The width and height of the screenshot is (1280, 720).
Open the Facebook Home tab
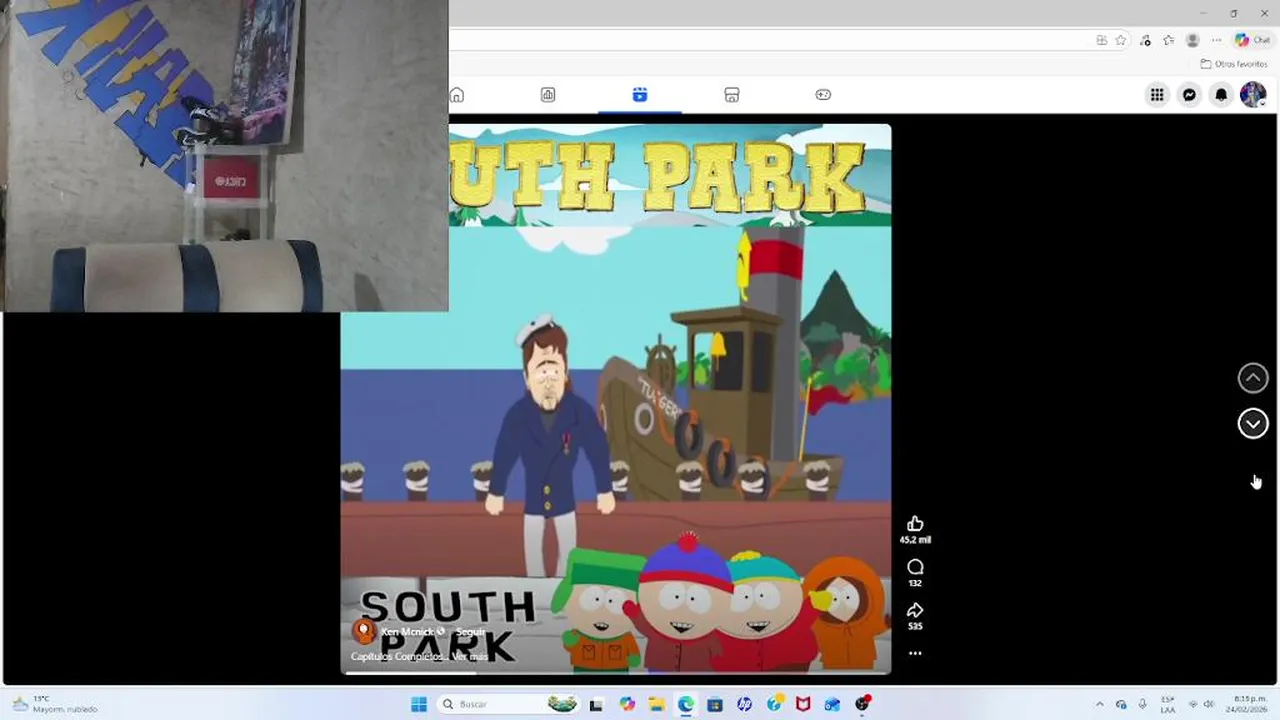point(457,95)
